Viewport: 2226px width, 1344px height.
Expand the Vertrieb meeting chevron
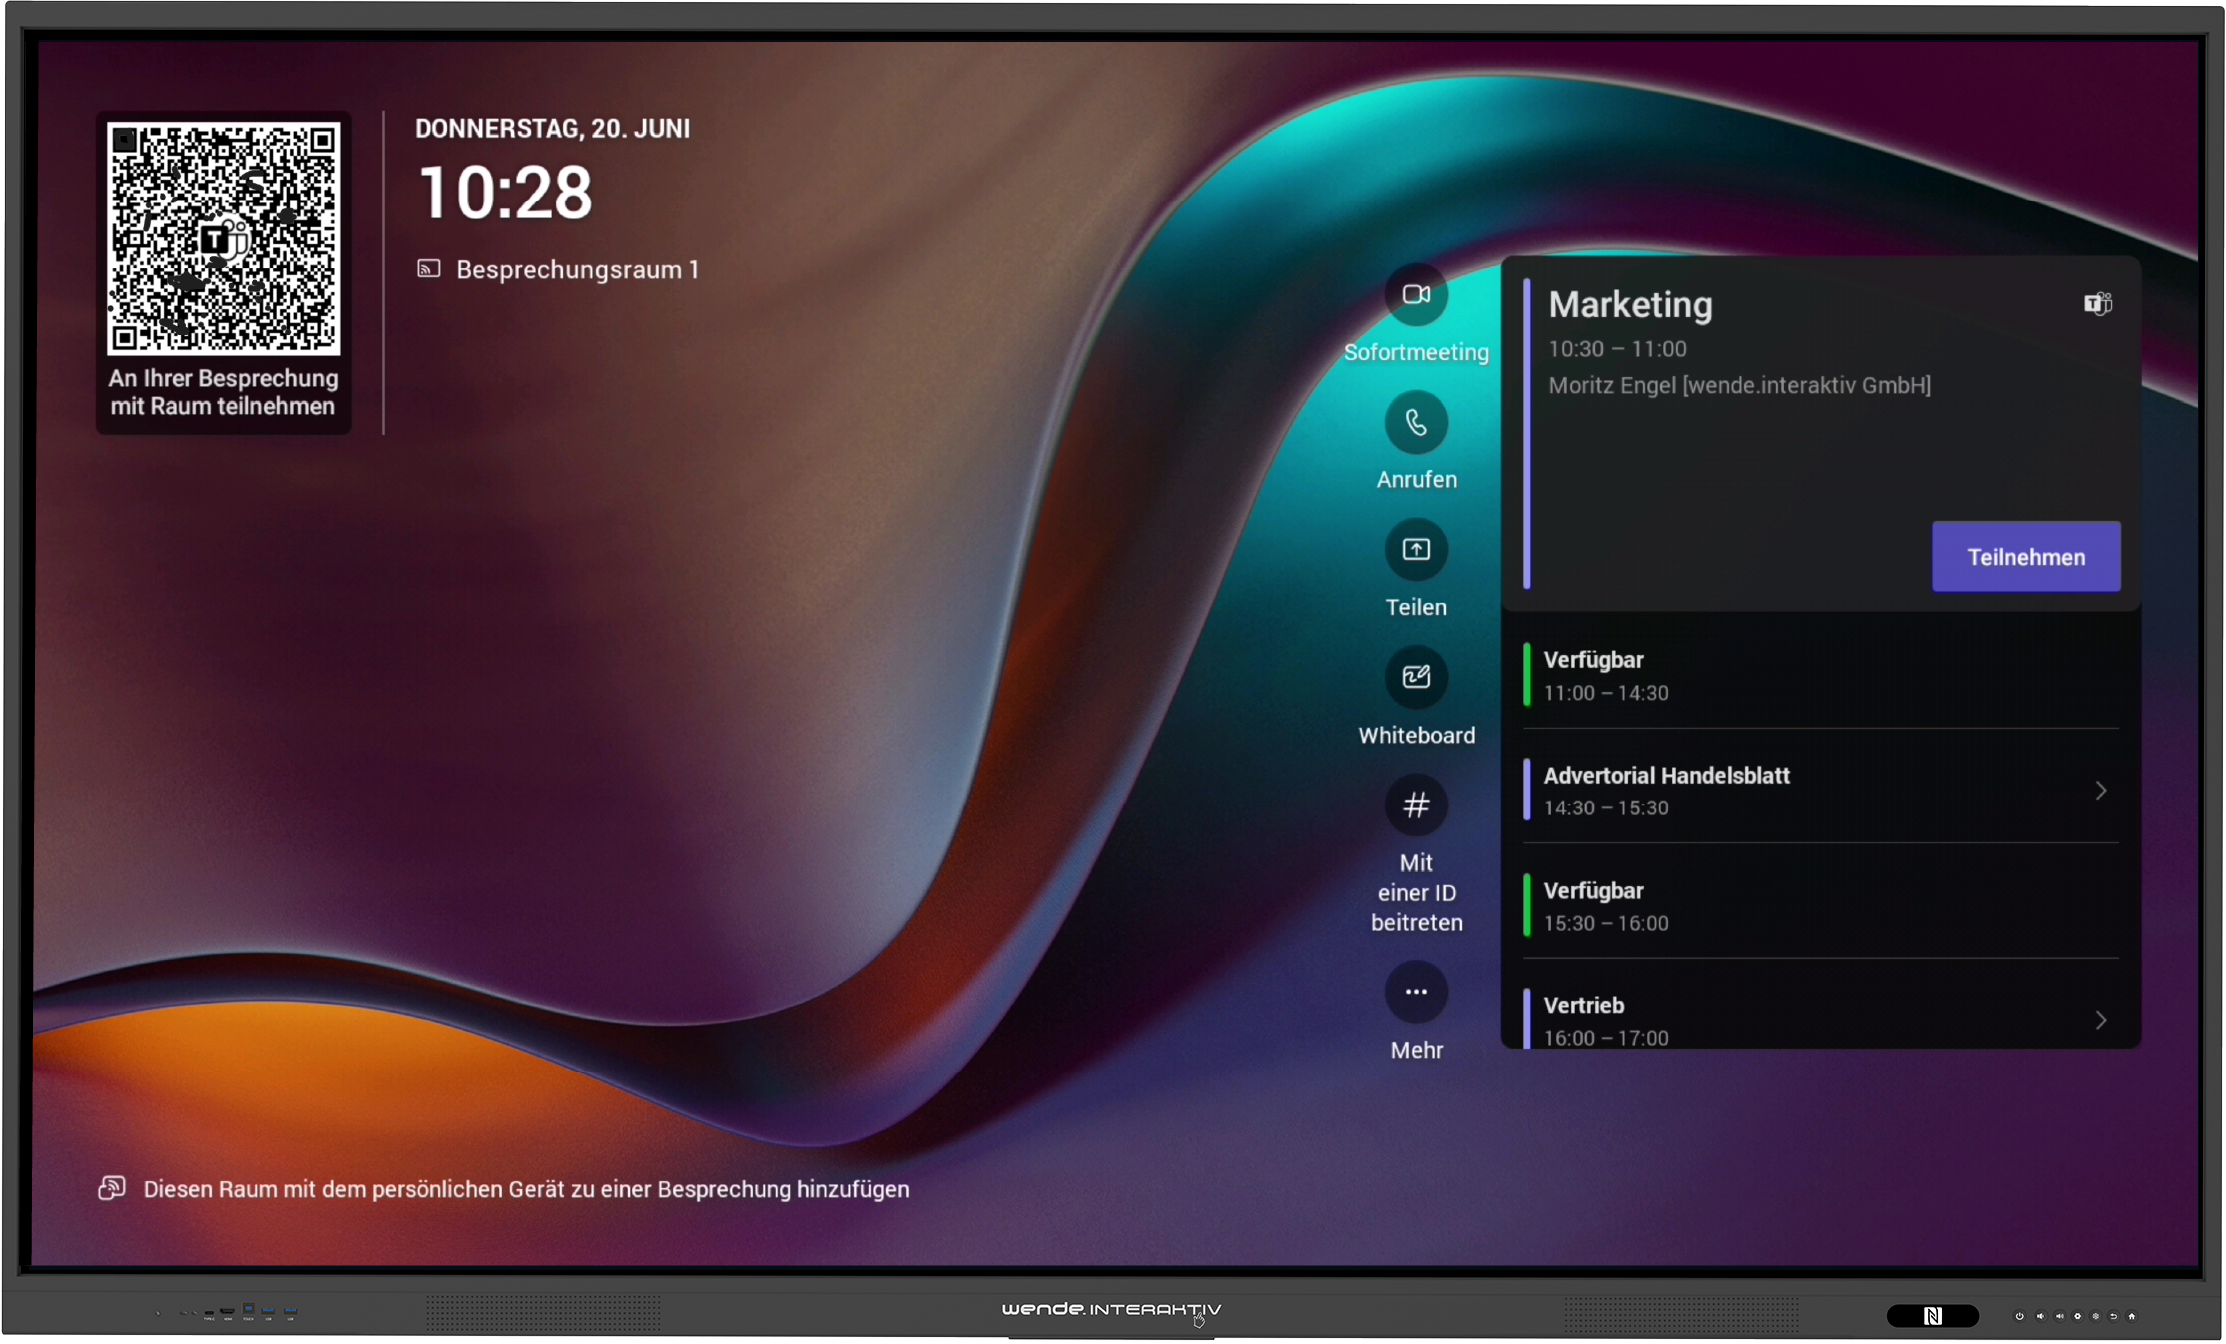[x=2100, y=1020]
